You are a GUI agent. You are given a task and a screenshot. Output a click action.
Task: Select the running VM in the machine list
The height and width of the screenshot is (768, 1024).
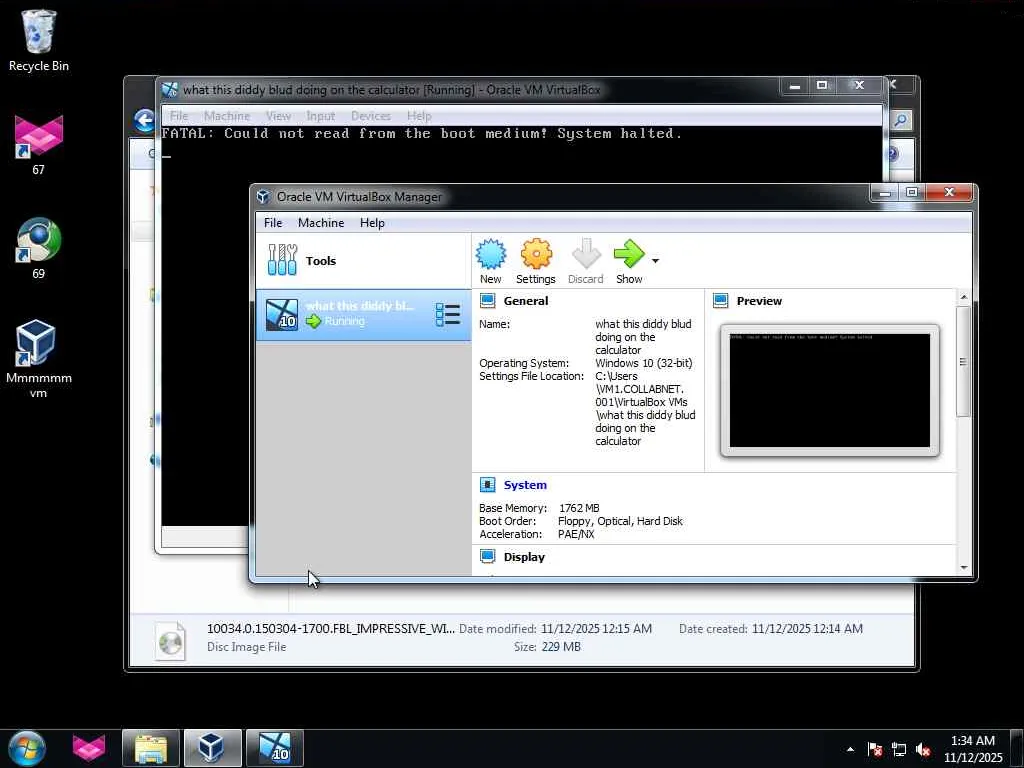click(362, 315)
